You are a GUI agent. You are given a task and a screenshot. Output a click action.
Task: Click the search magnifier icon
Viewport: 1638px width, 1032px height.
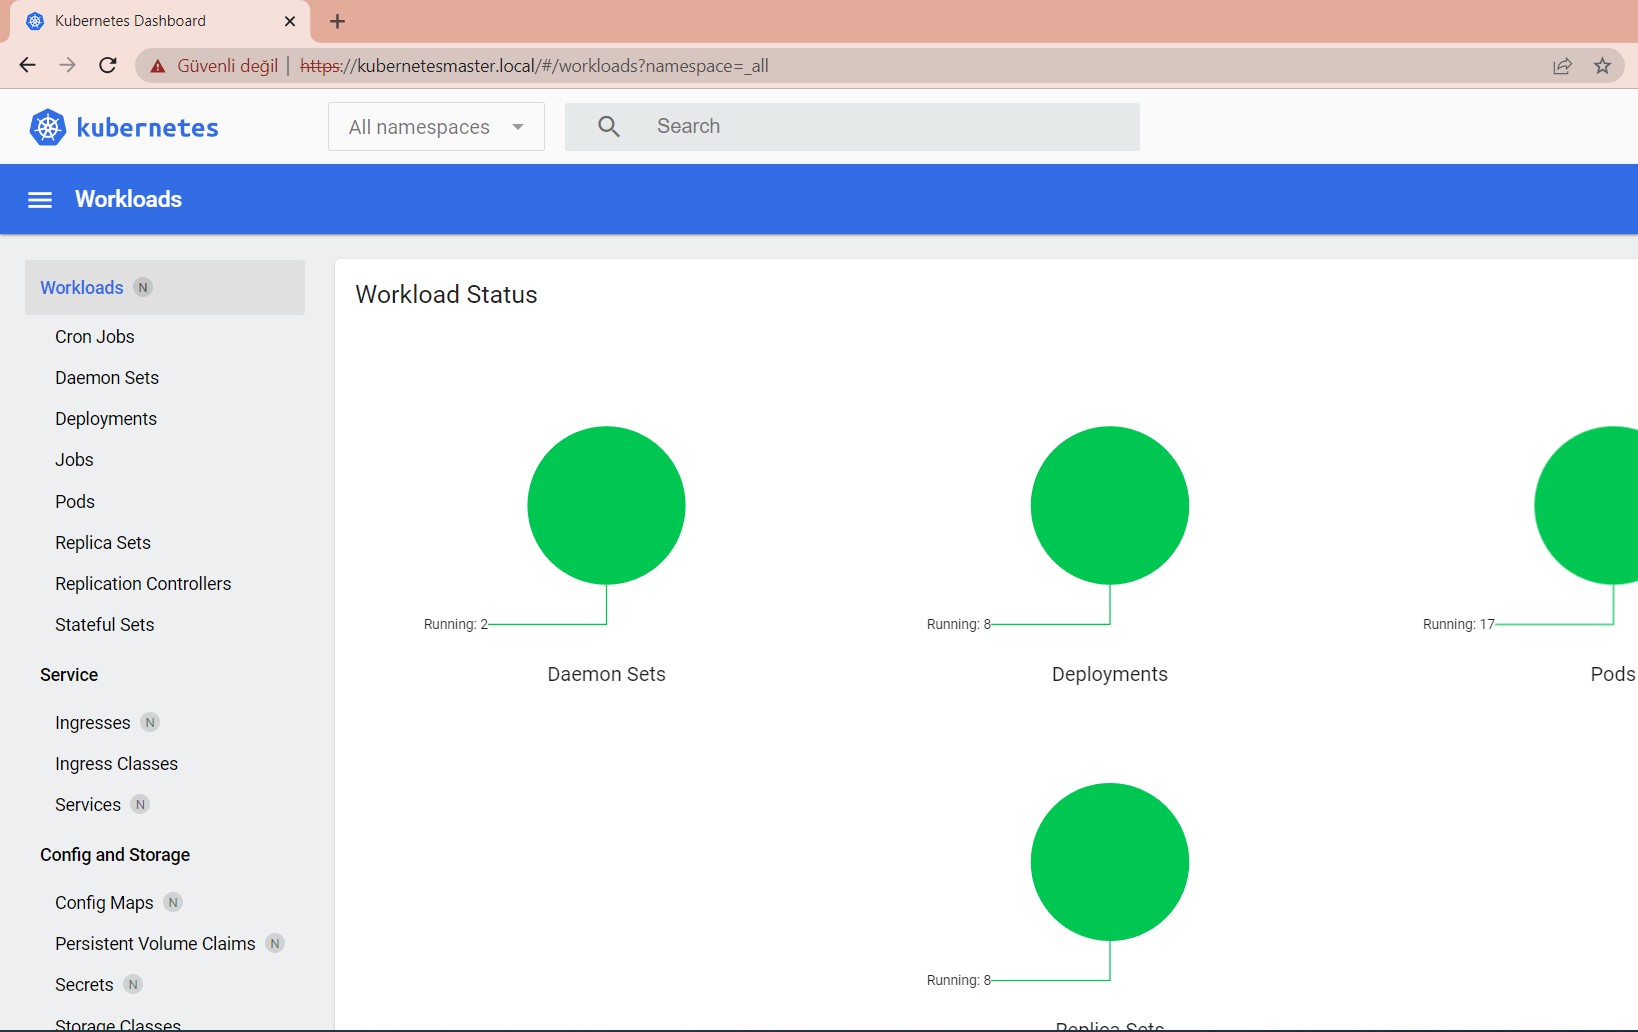pyautogui.click(x=609, y=127)
